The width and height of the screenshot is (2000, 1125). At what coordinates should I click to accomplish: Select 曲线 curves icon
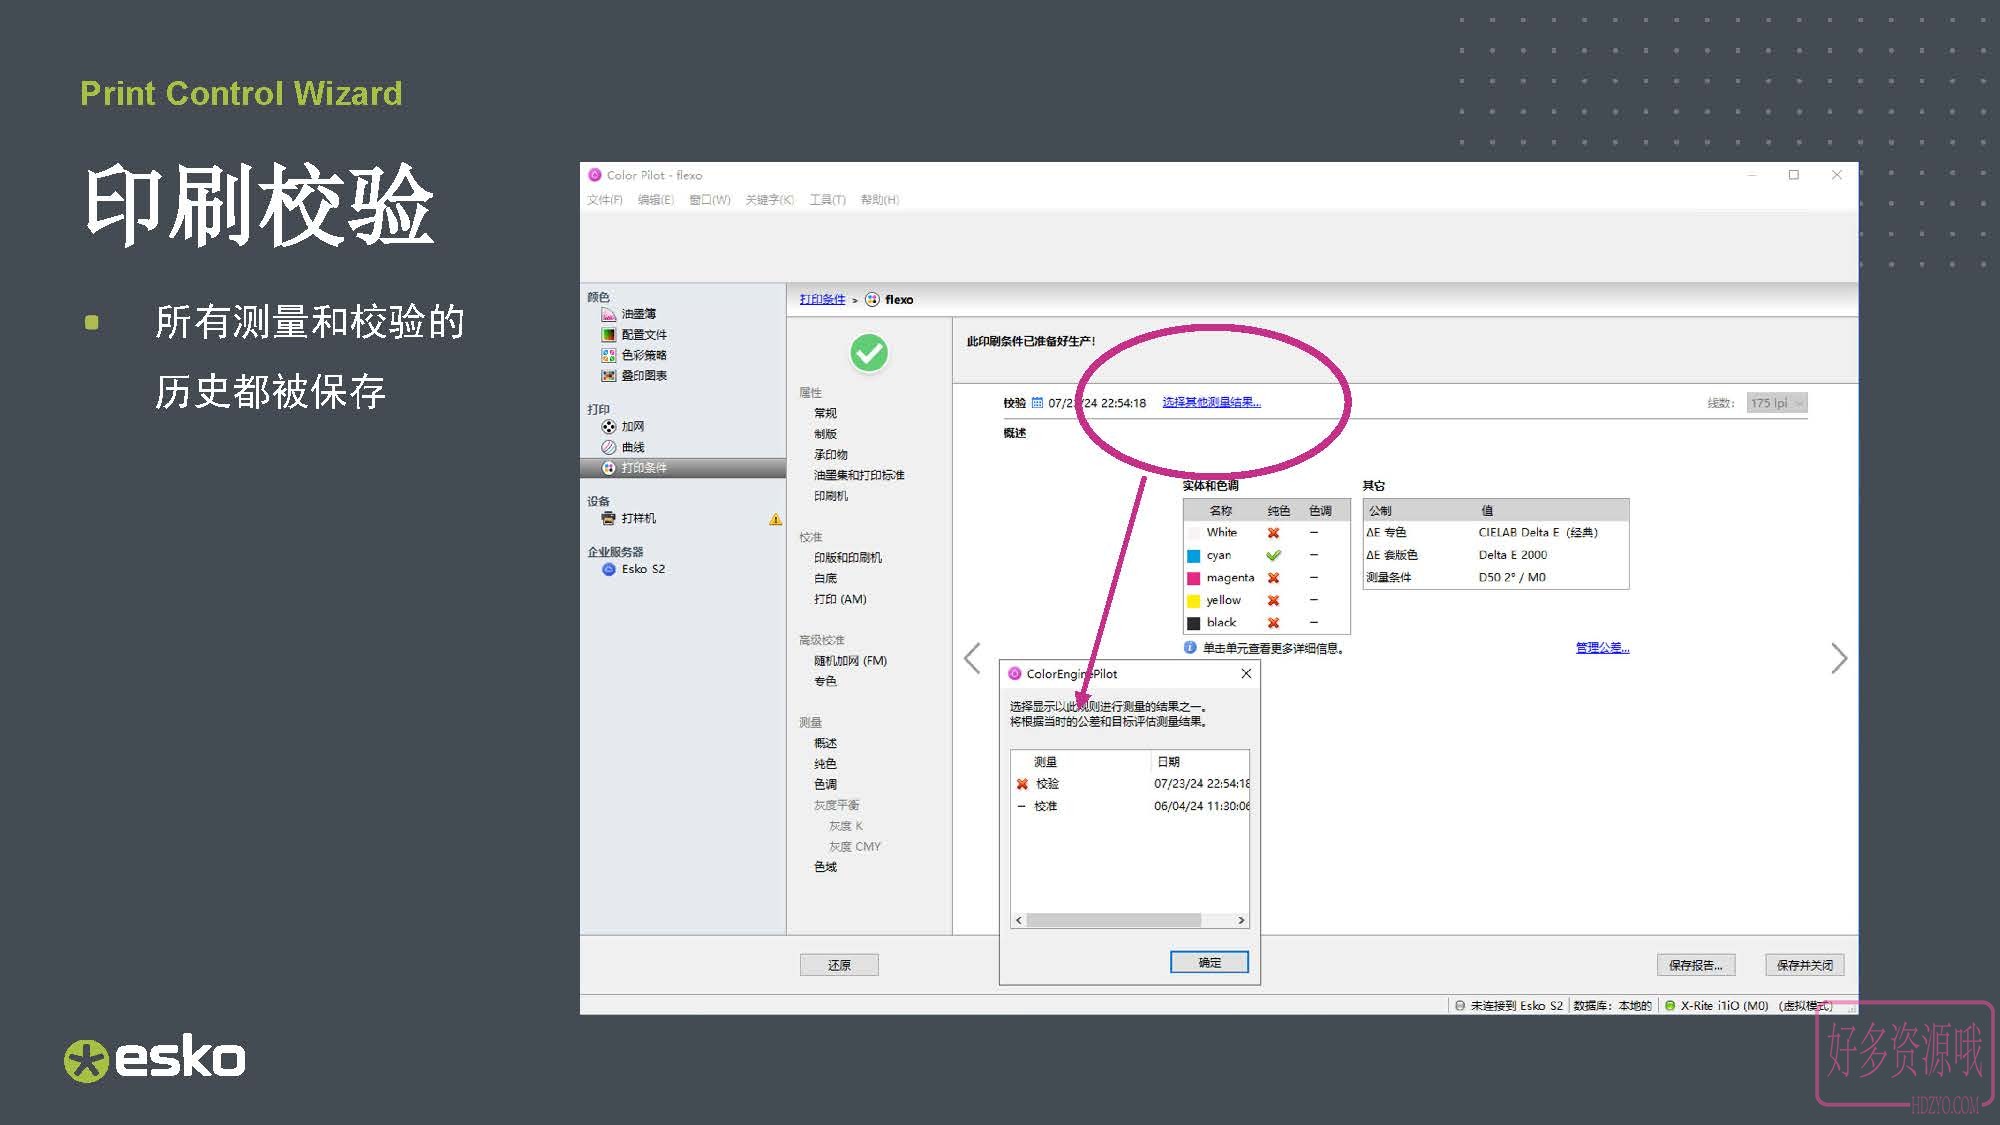(x=608, y=447)
